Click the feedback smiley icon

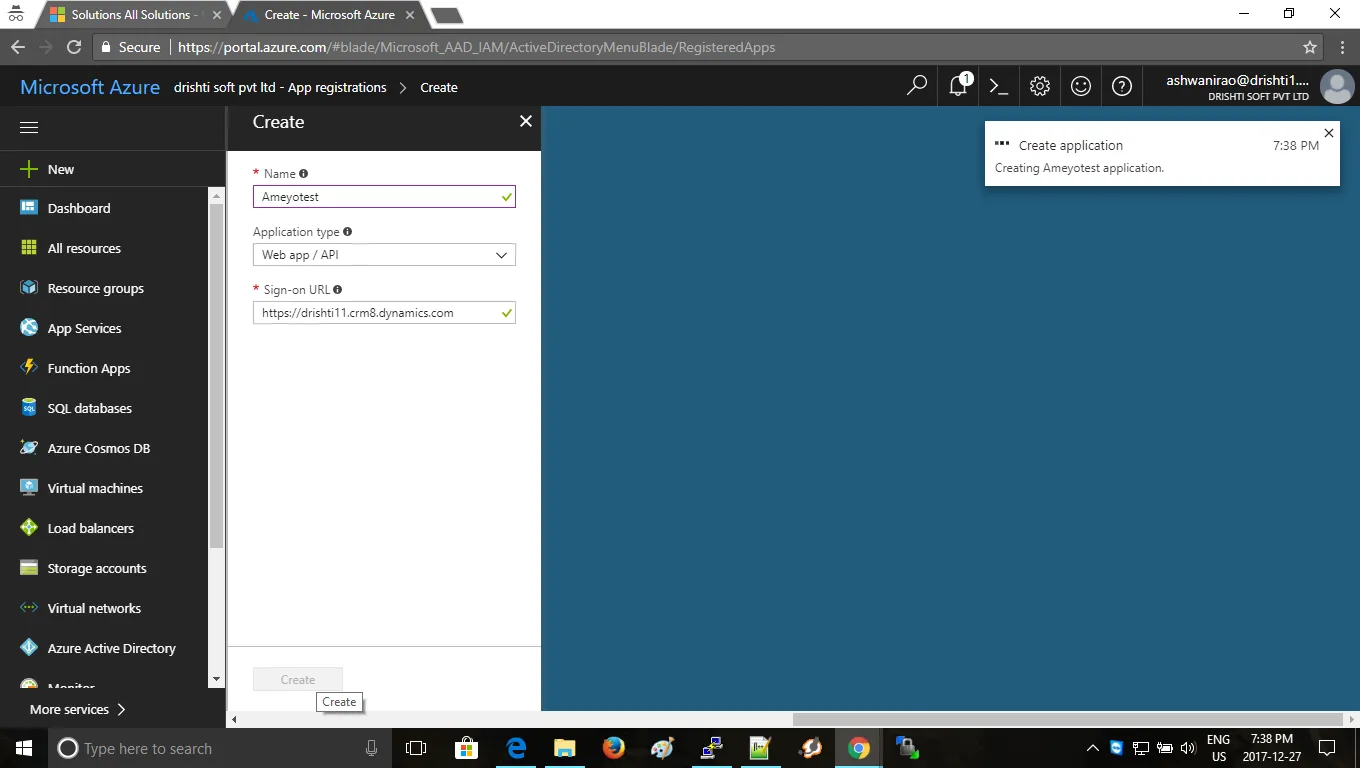click(1081, 86)
